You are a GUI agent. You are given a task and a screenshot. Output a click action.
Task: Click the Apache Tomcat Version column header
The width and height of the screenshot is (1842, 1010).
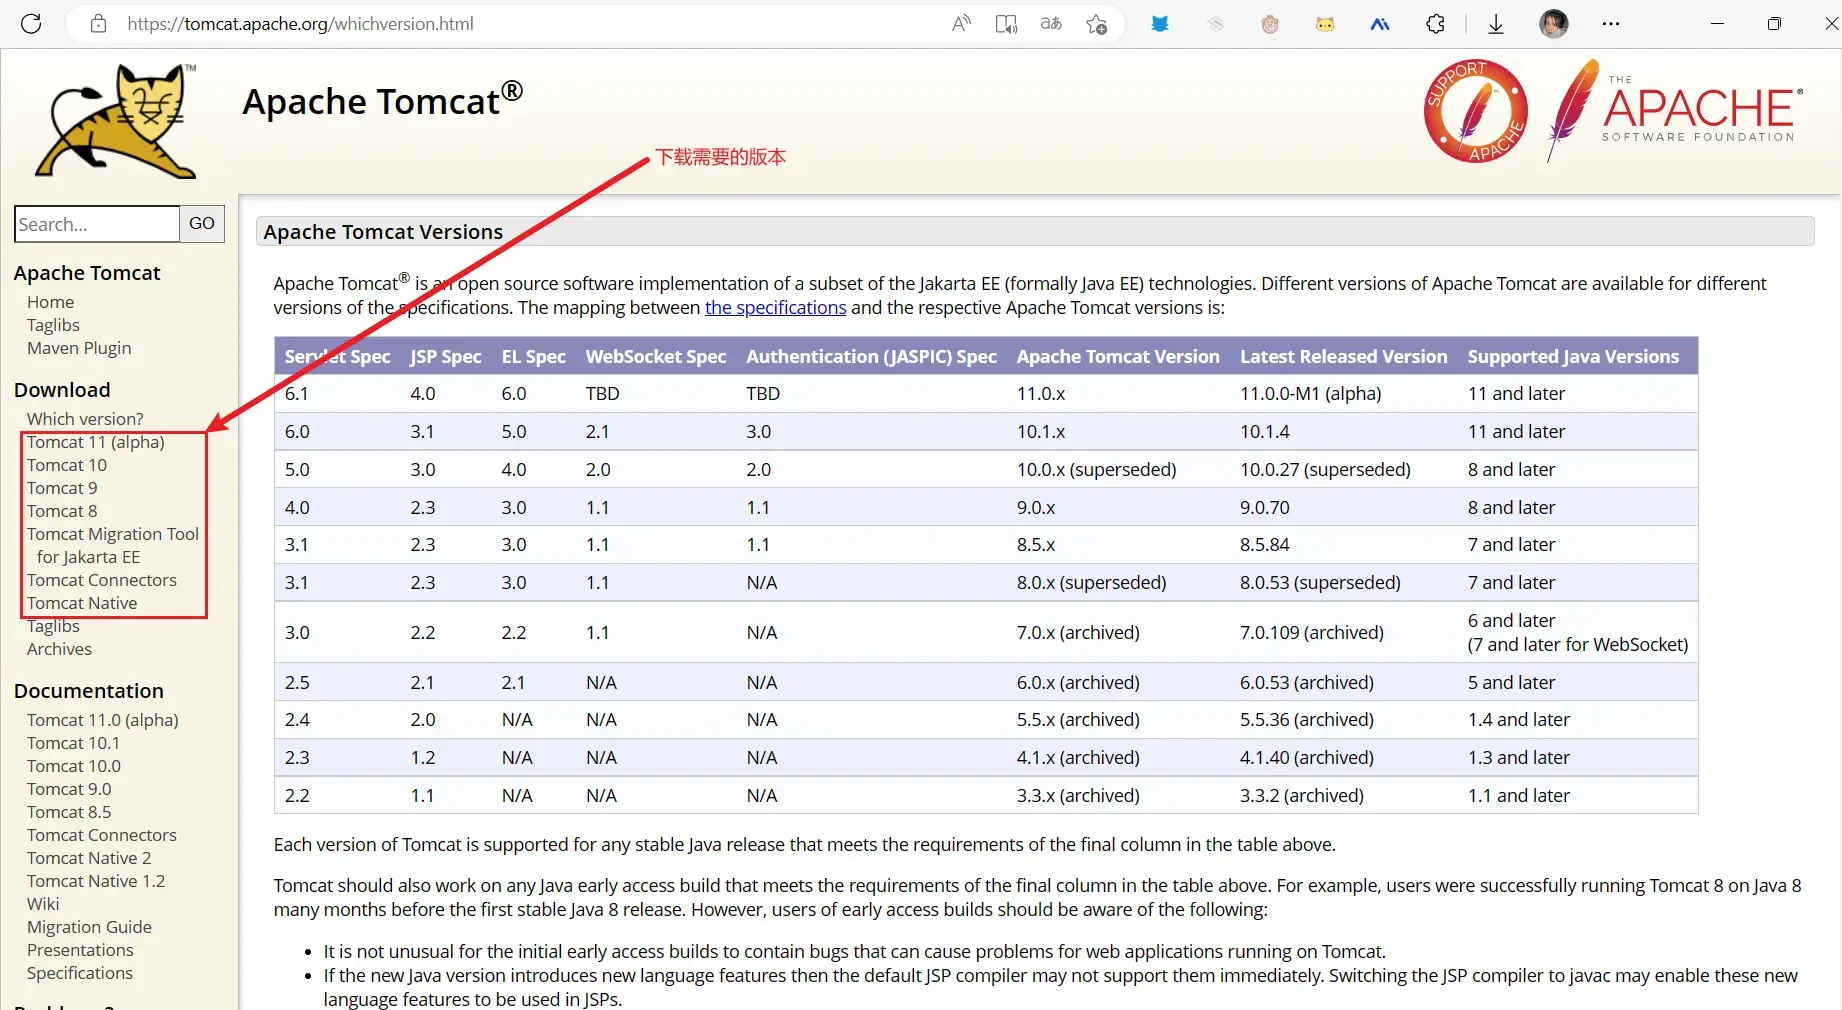coord(1118,357)
